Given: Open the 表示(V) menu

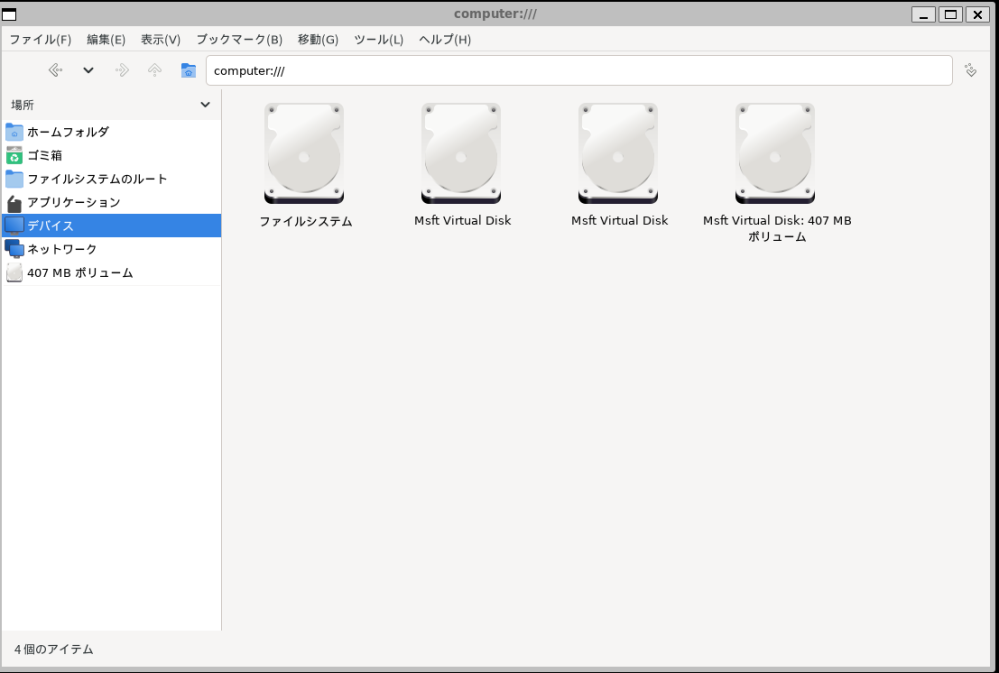Looking at the screenshot, I should (x=160, y=39).
